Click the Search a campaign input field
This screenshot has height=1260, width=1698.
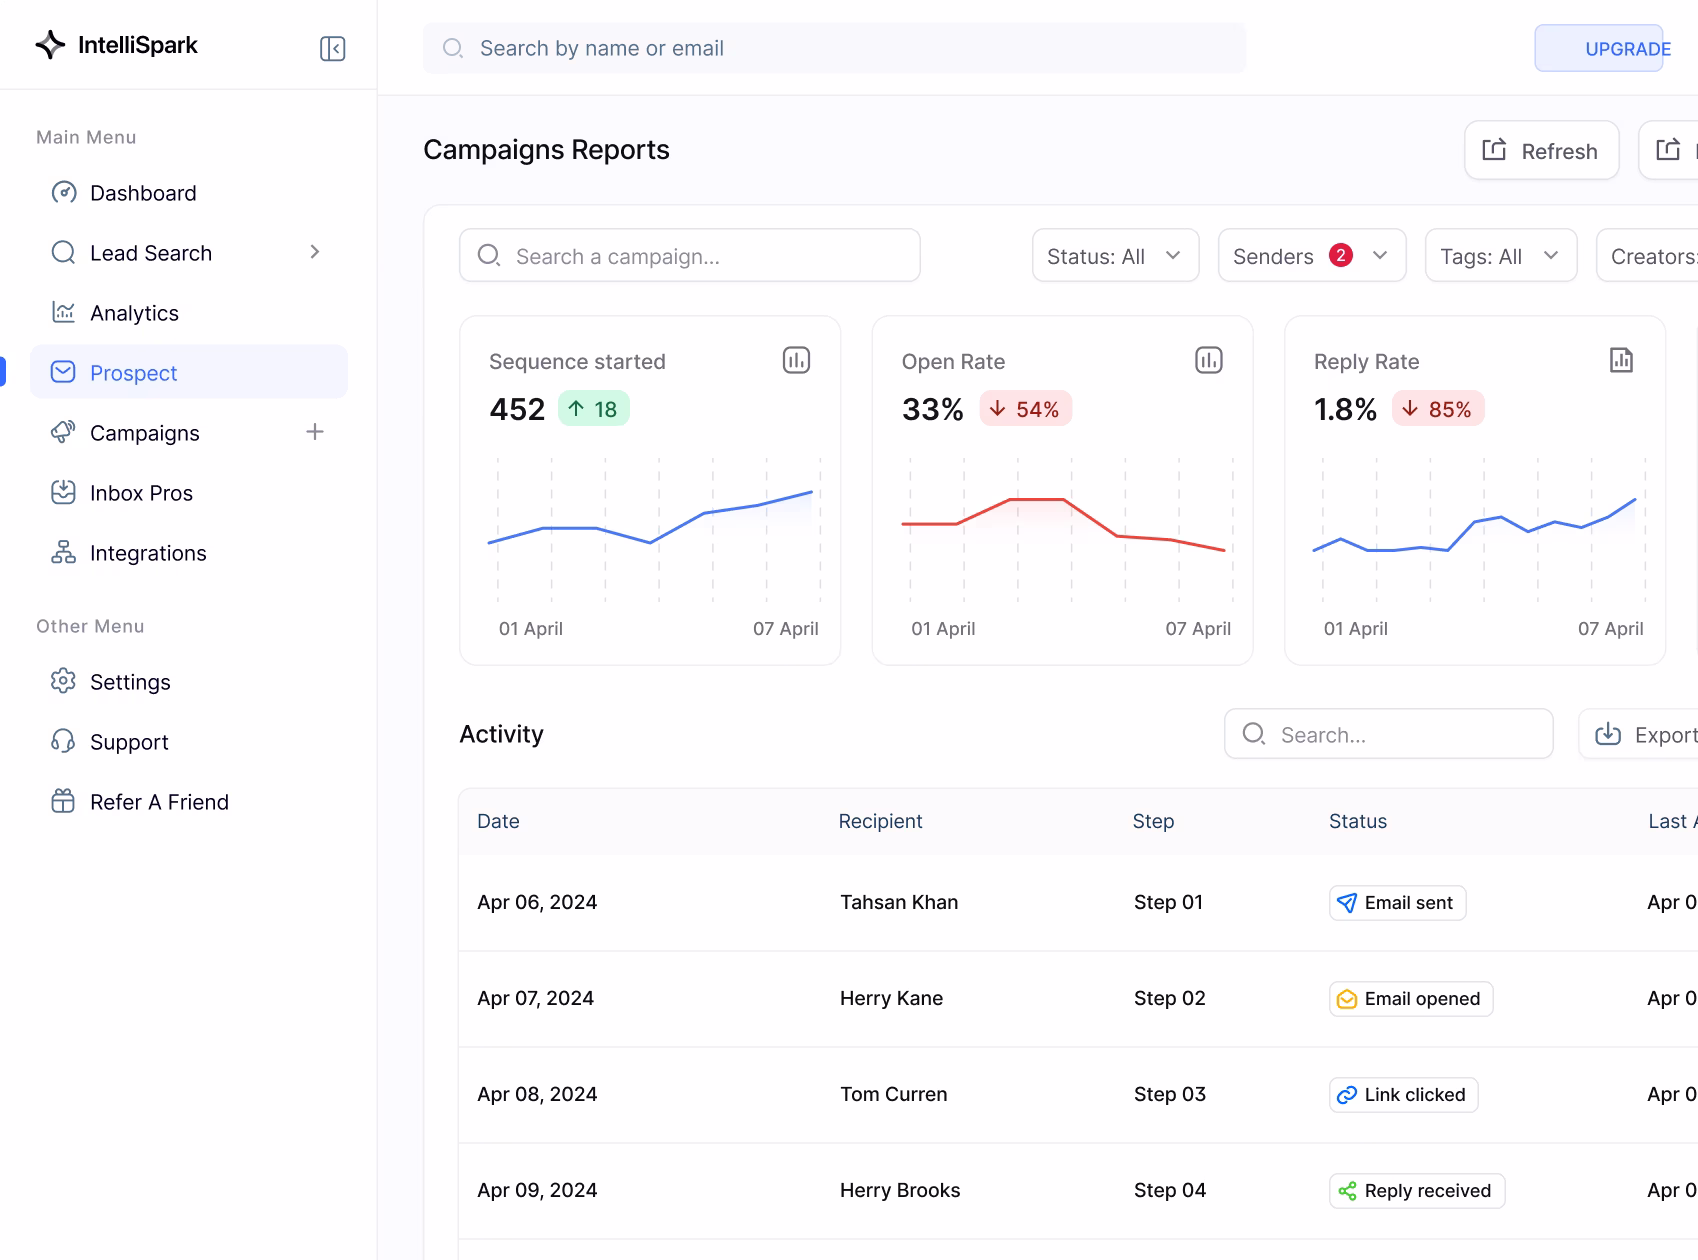coord(690,256)
